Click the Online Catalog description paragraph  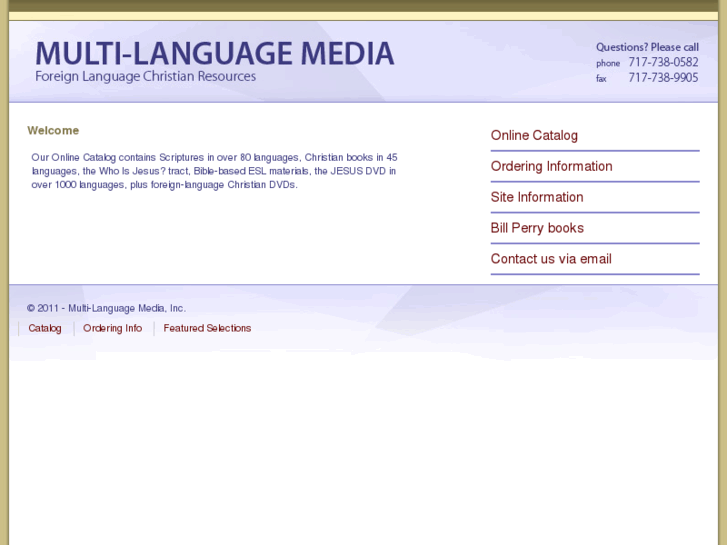214,171
